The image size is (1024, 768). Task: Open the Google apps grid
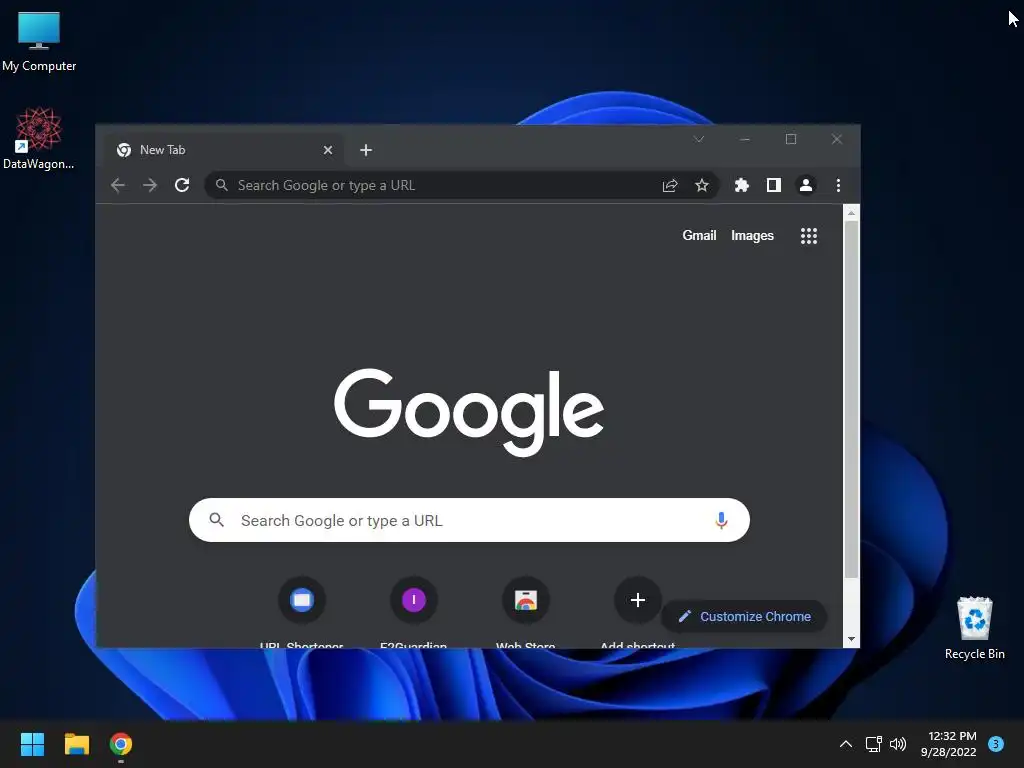[x=808, y=236]
